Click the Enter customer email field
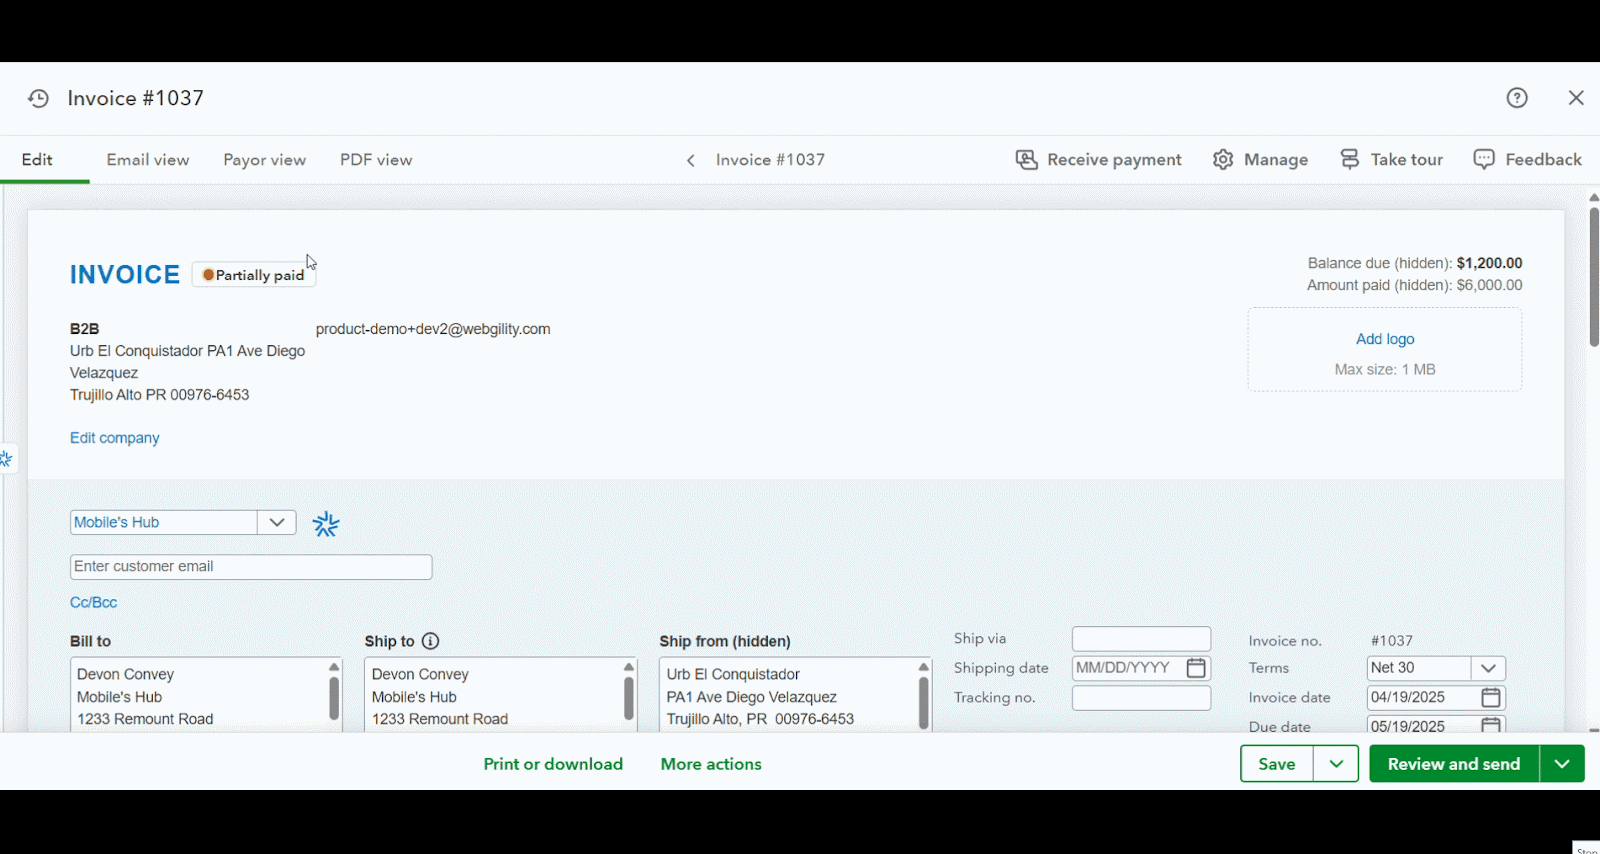Screen dimensions: 1600x854 click(x=251, y=567)
